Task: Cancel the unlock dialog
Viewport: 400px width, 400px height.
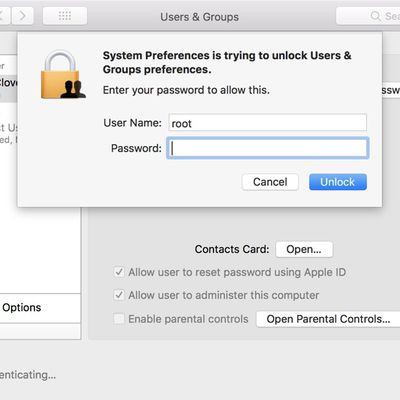Action: (270, 182)
